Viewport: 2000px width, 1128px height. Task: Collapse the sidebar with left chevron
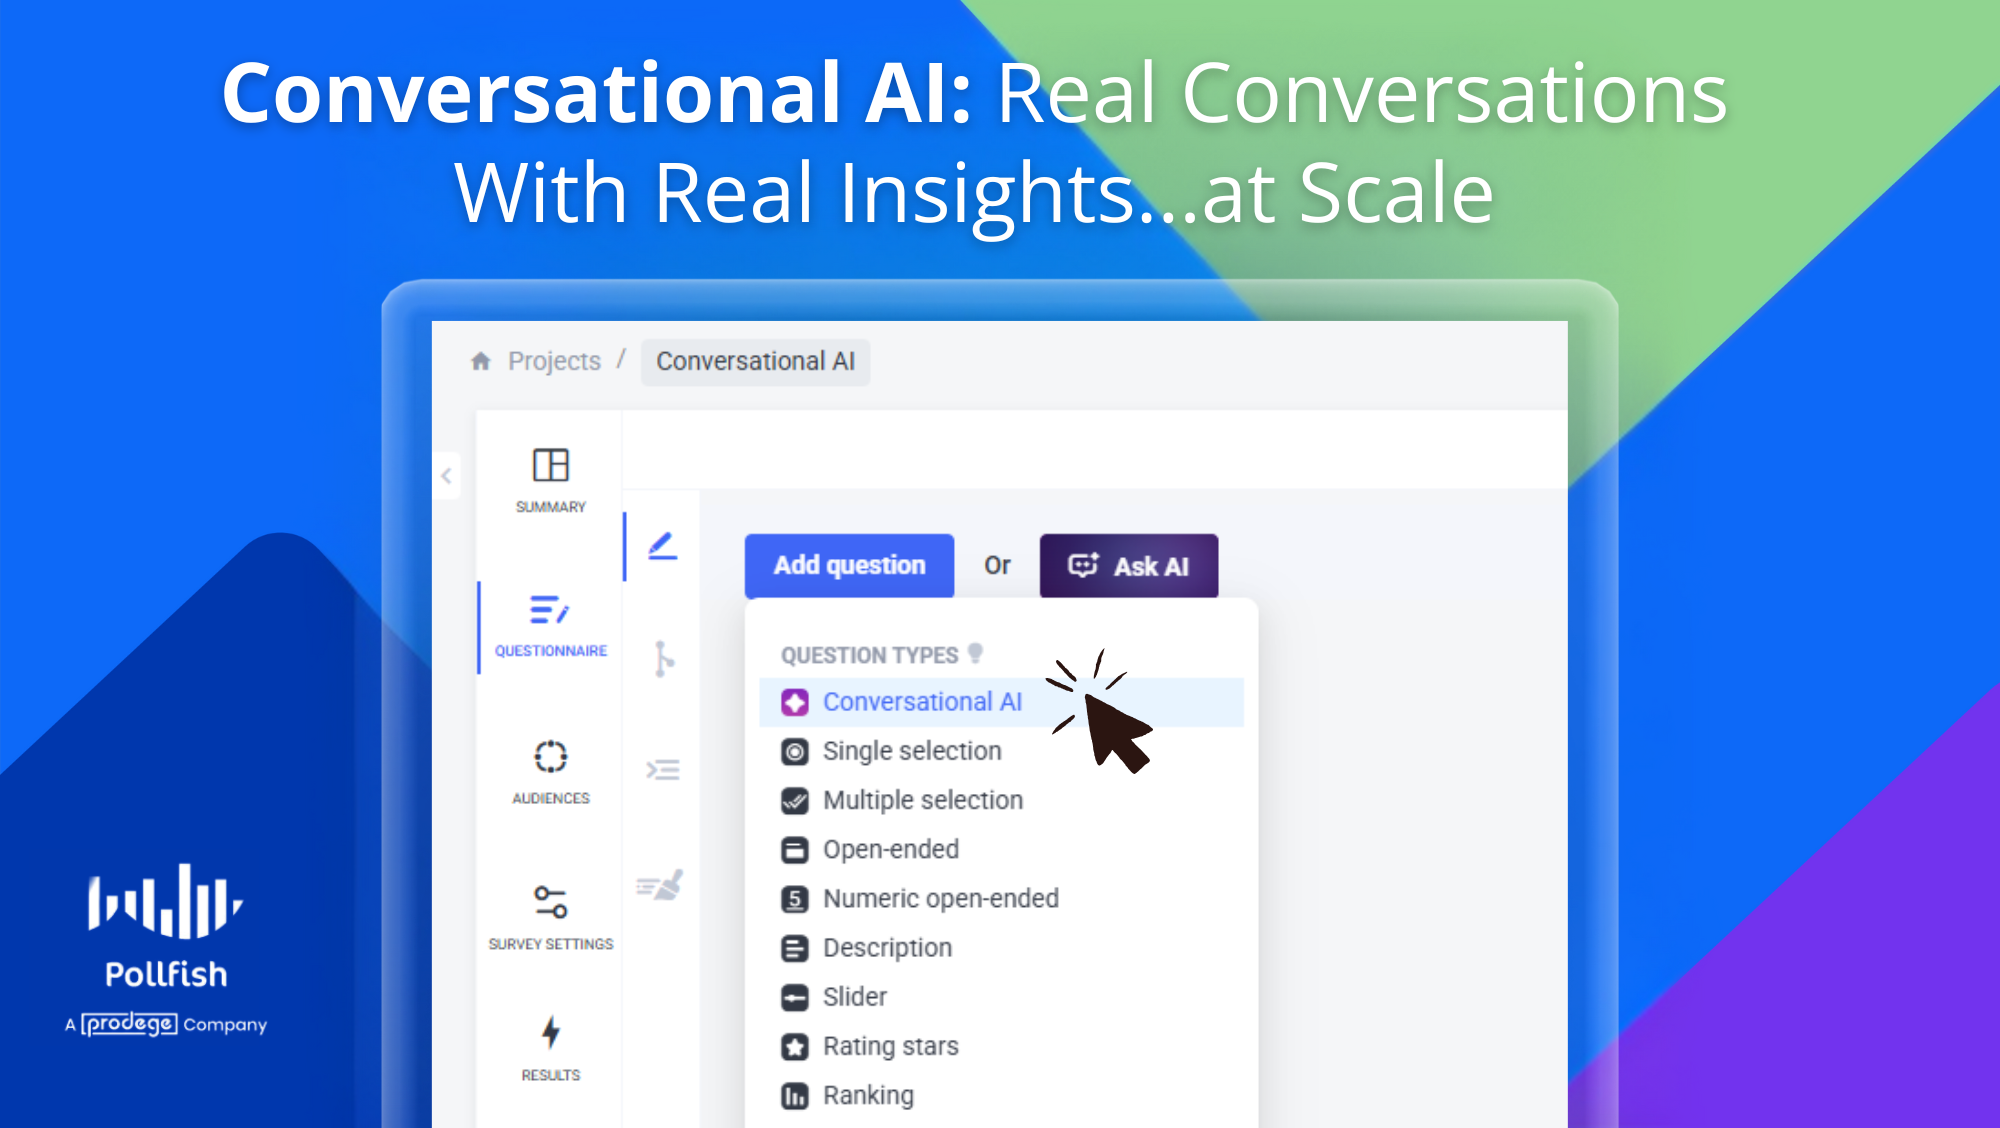pyautogui.click(x=447, y=476)
